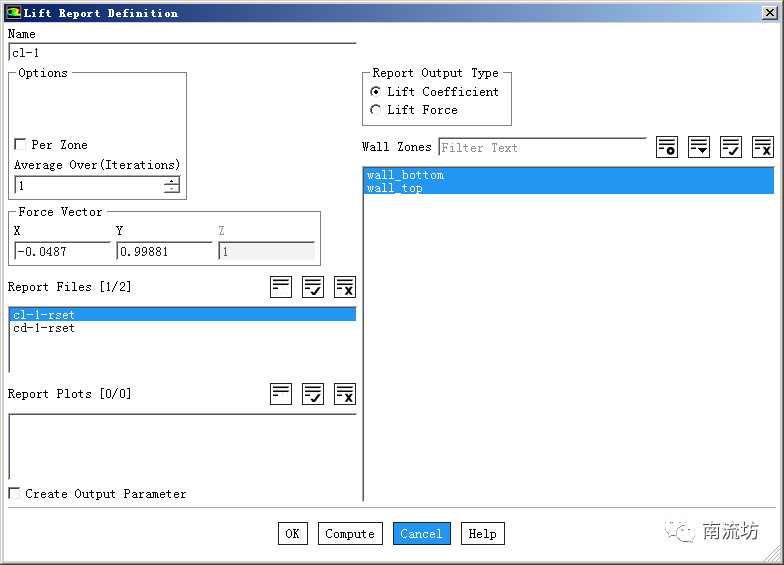Deselect all wall zones icon

[x=762, y=147]
